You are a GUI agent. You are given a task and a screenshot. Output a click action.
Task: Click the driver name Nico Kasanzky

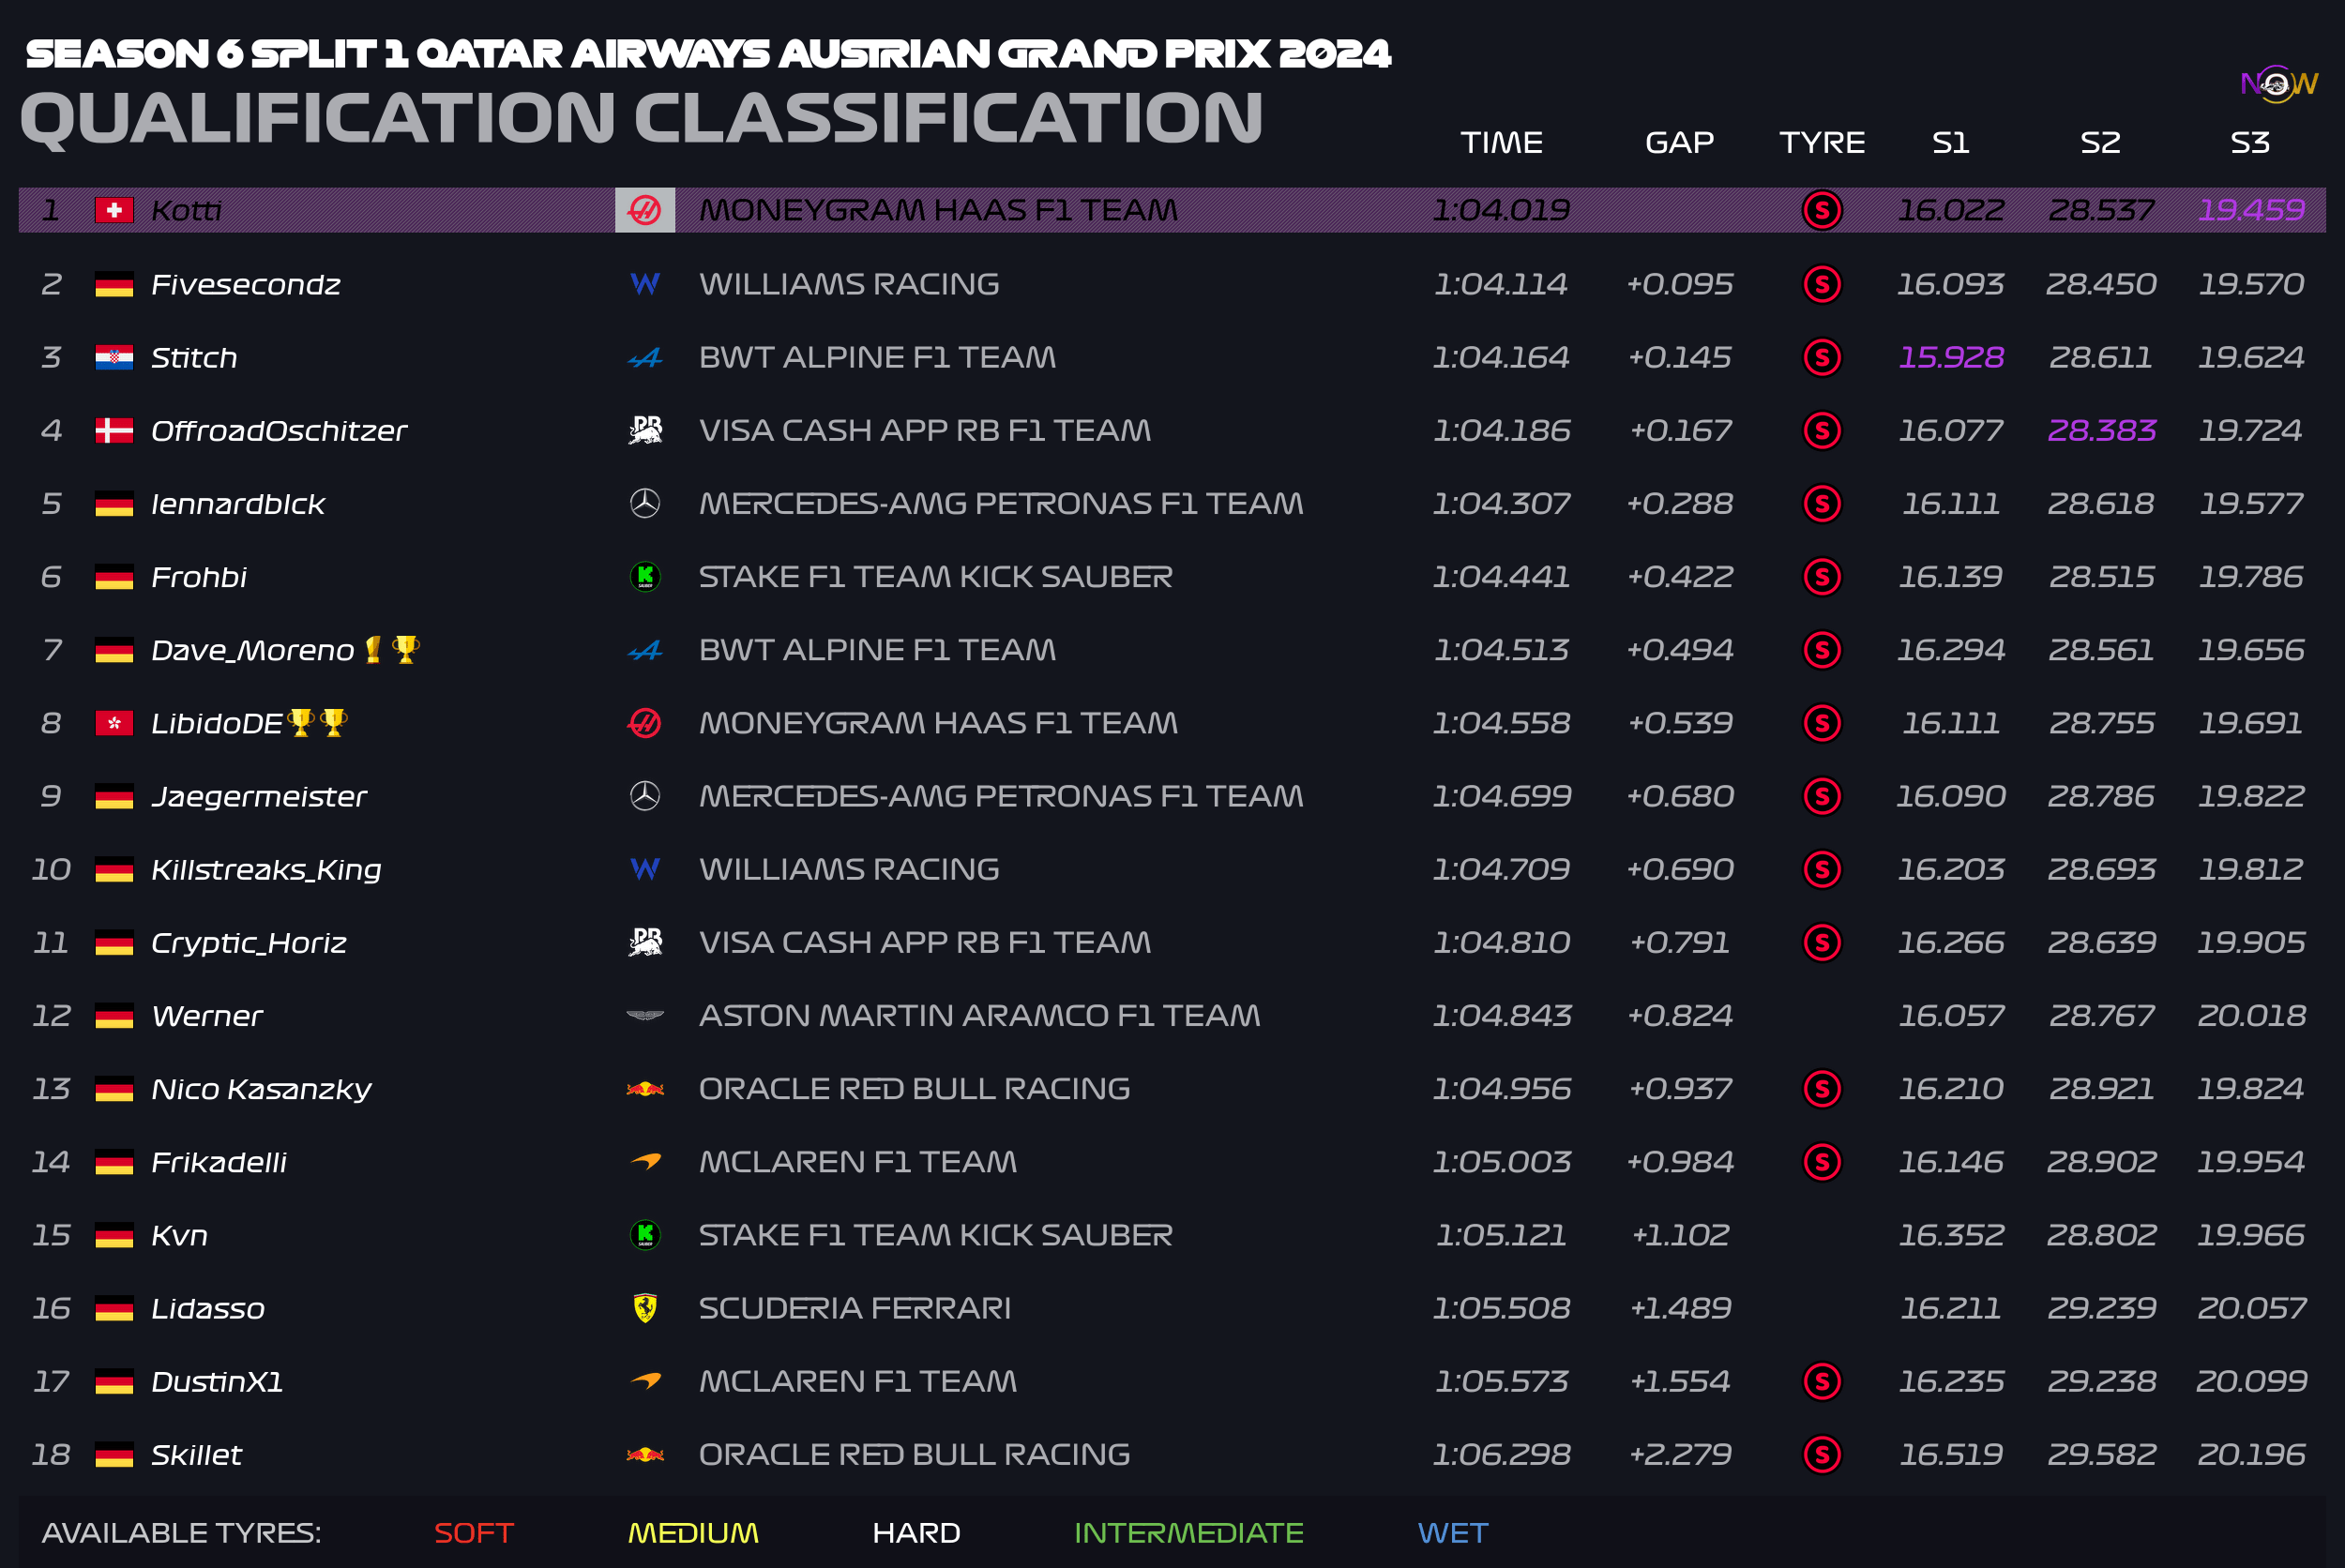(261, 1089)
